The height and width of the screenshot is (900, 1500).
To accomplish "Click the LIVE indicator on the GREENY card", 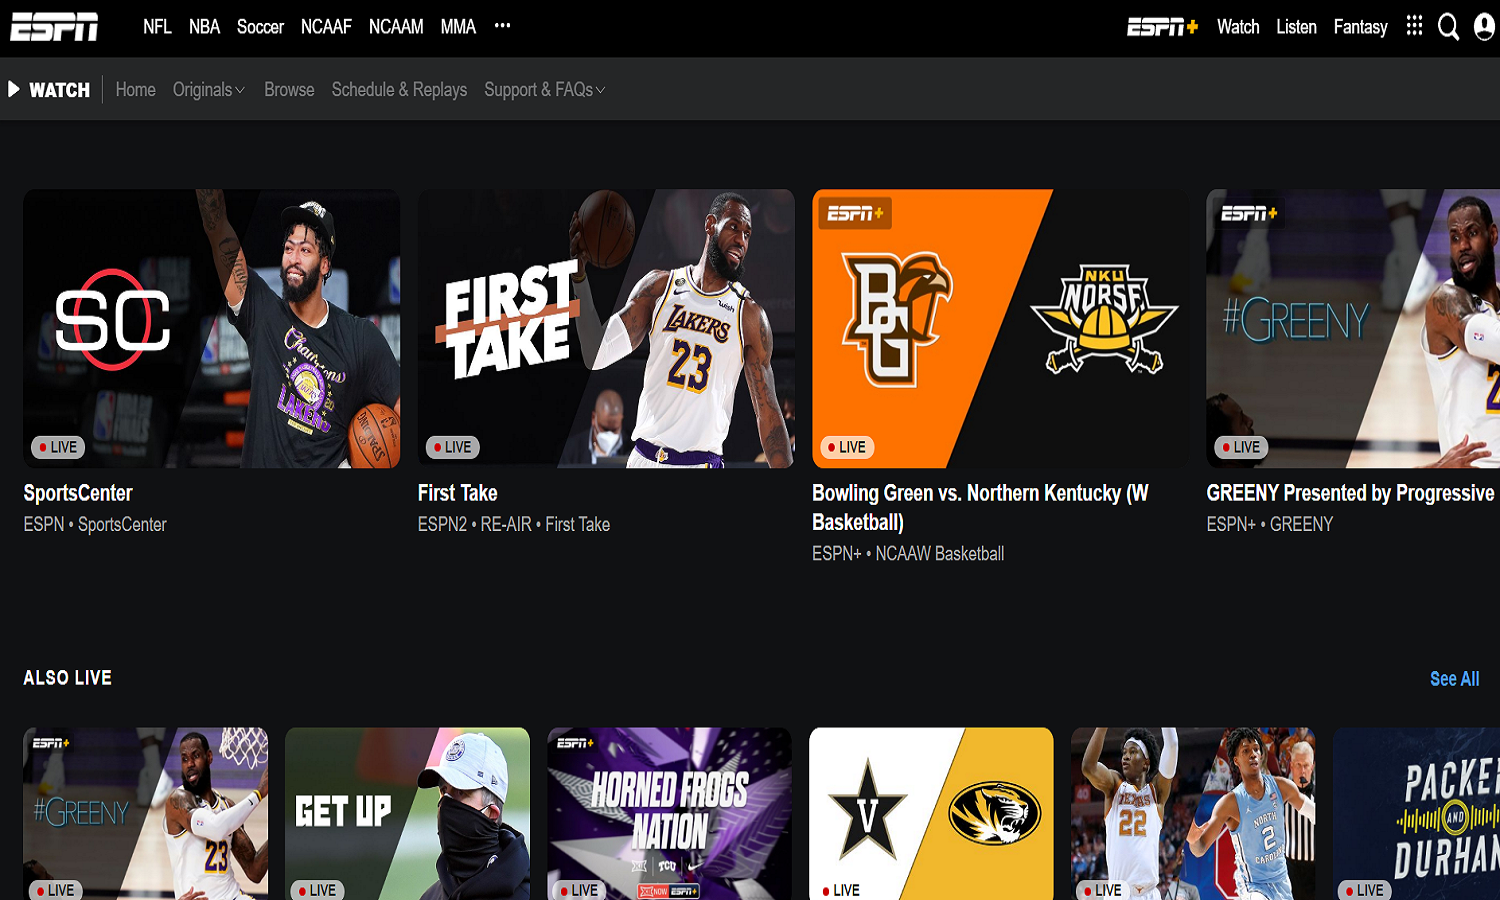I will click(1240, 447).
